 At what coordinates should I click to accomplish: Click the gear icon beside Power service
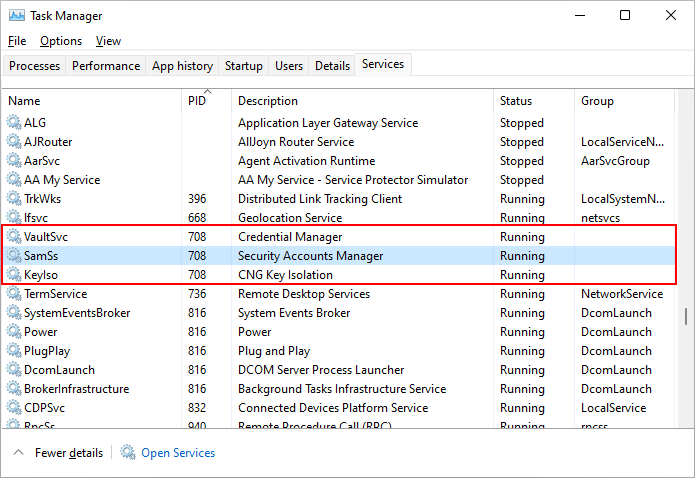14,332
